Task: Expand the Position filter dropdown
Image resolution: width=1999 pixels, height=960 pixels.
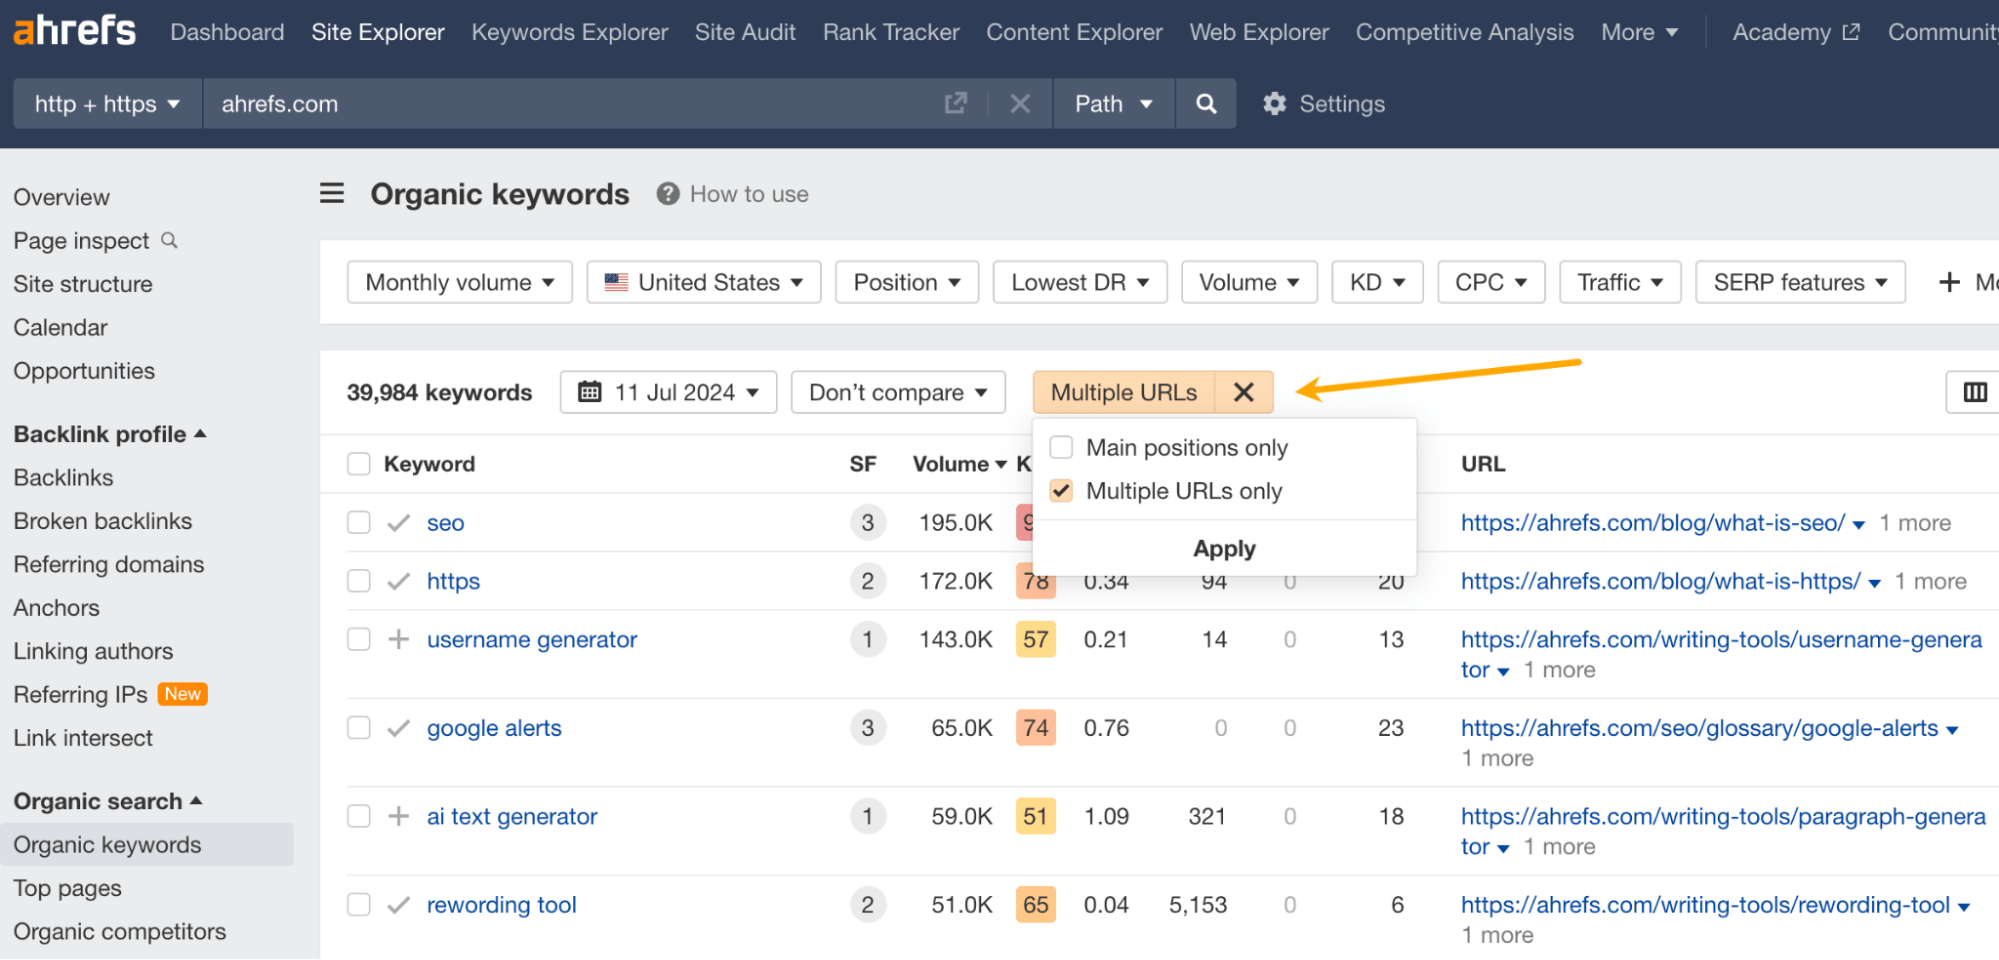Action: [906, 282]
